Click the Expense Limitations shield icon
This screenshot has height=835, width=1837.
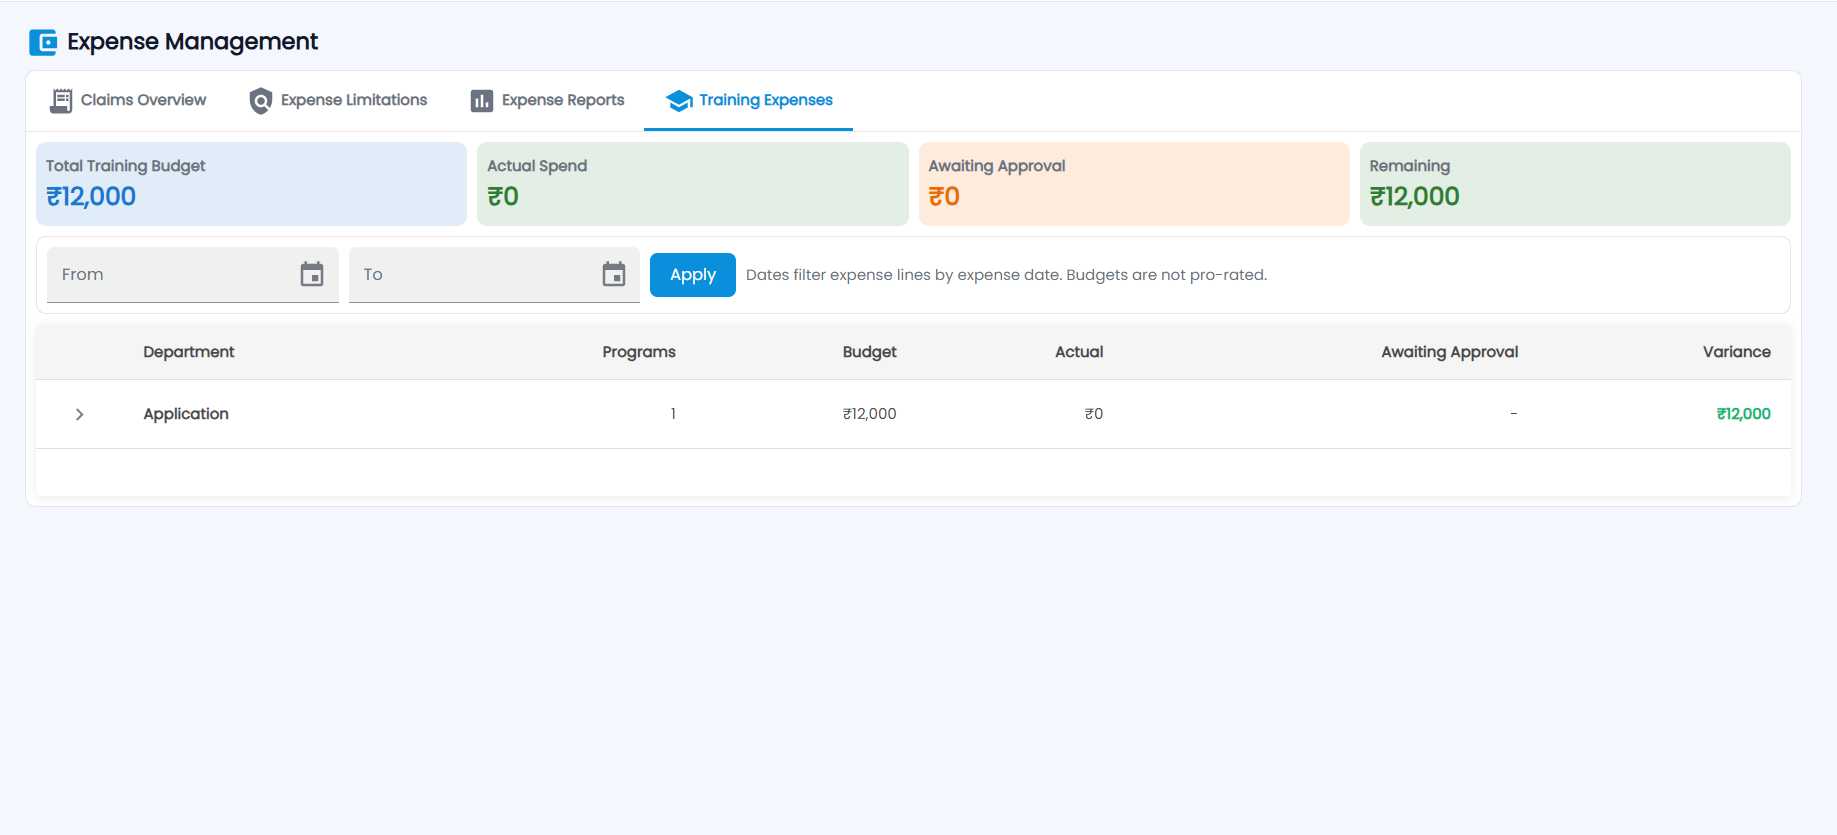261,101
